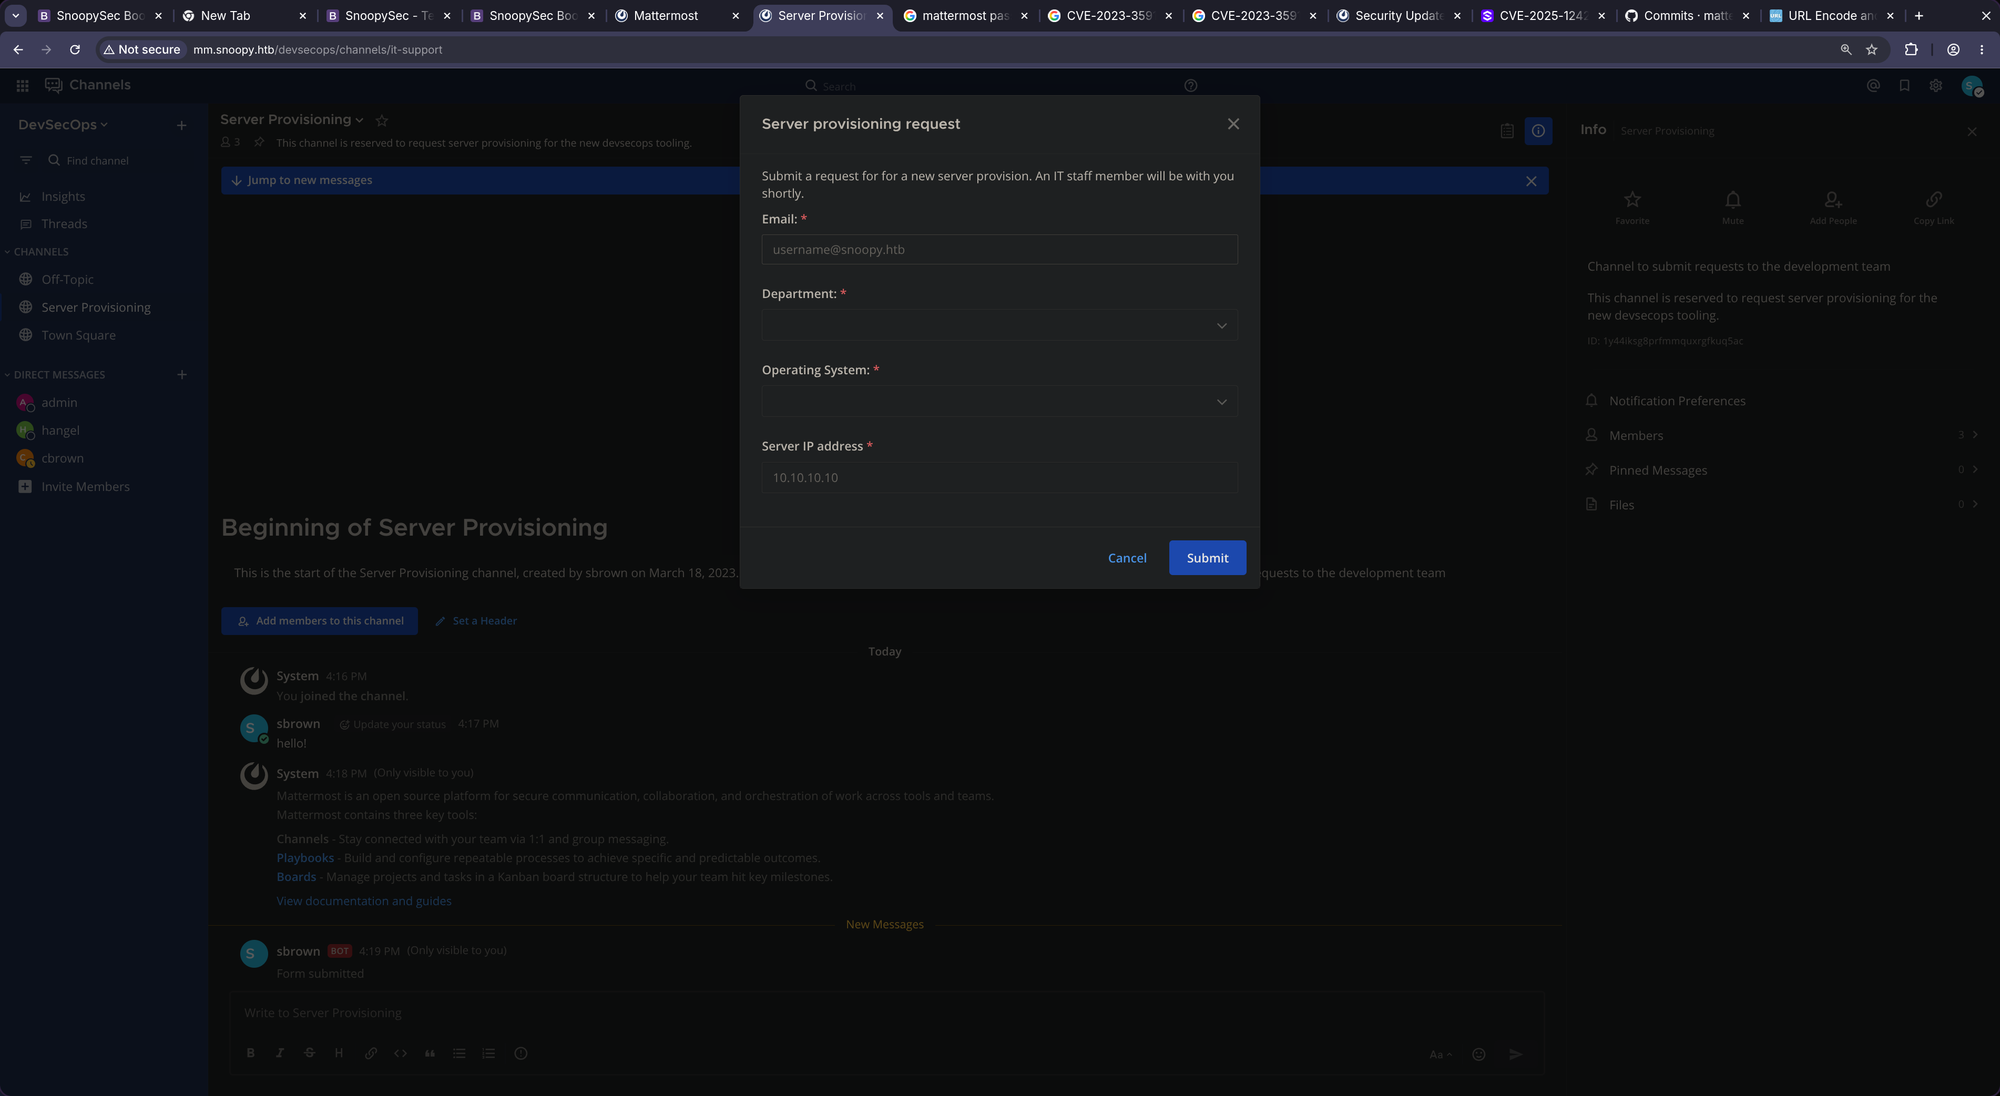The image size is (2000, 1096).
Task: Open the product switcher grid icon
Action: [x=22, y=85]
